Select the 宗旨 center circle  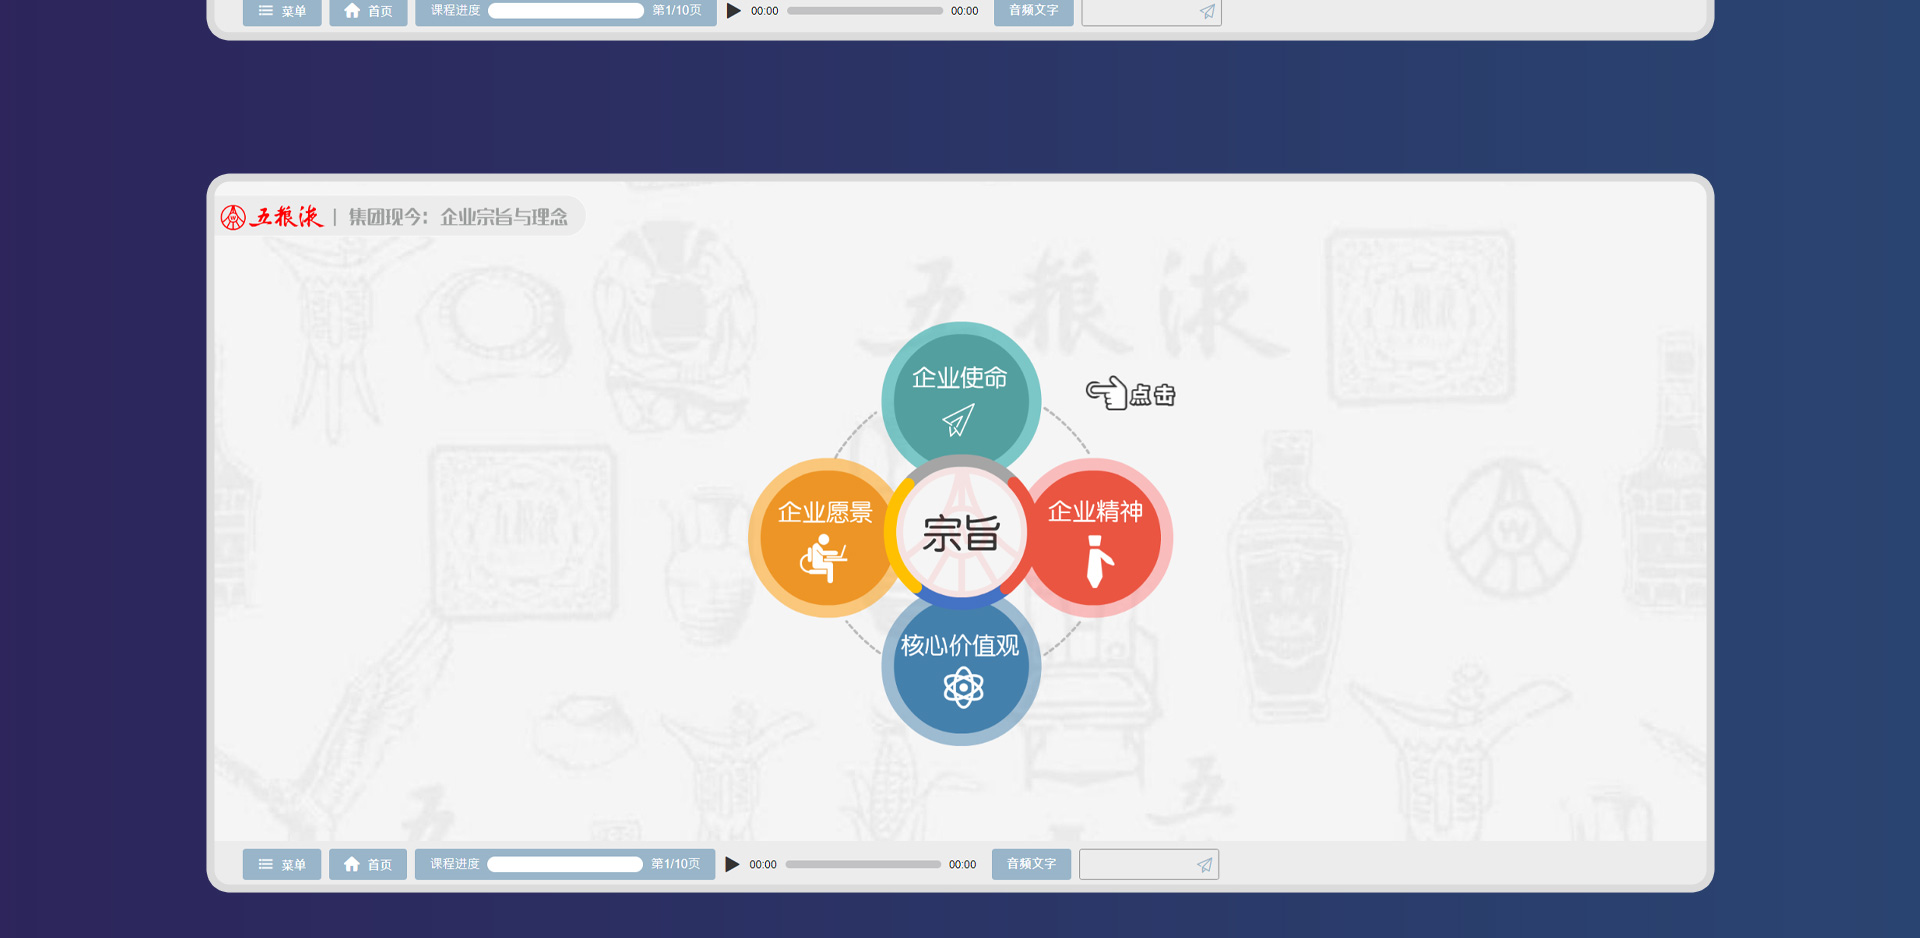961,534
